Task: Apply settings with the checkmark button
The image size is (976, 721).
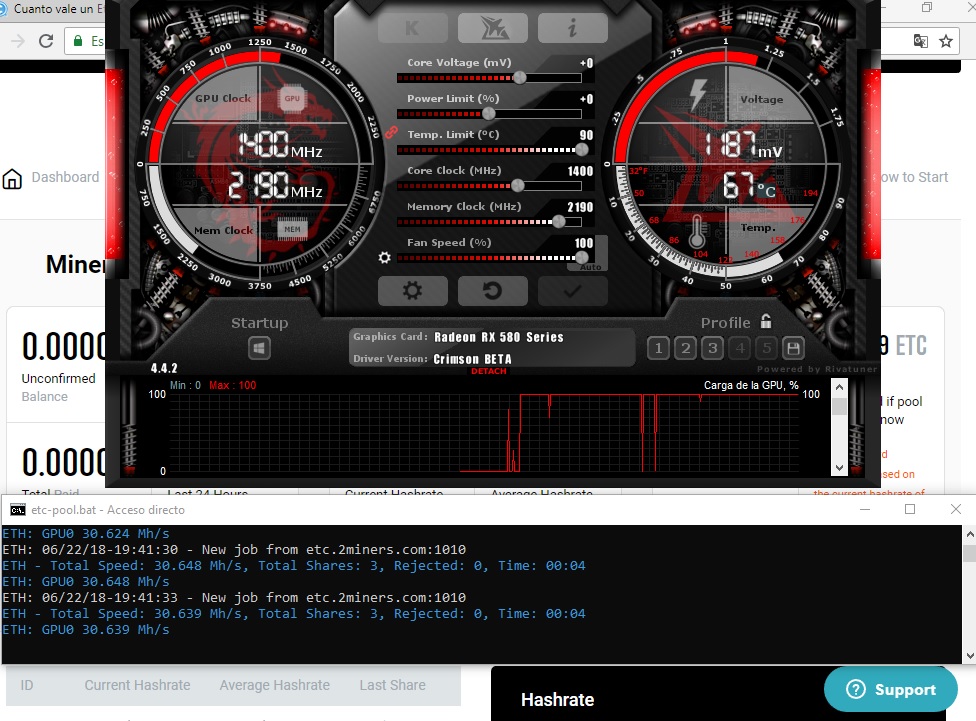Action: [x=573, y=291]
